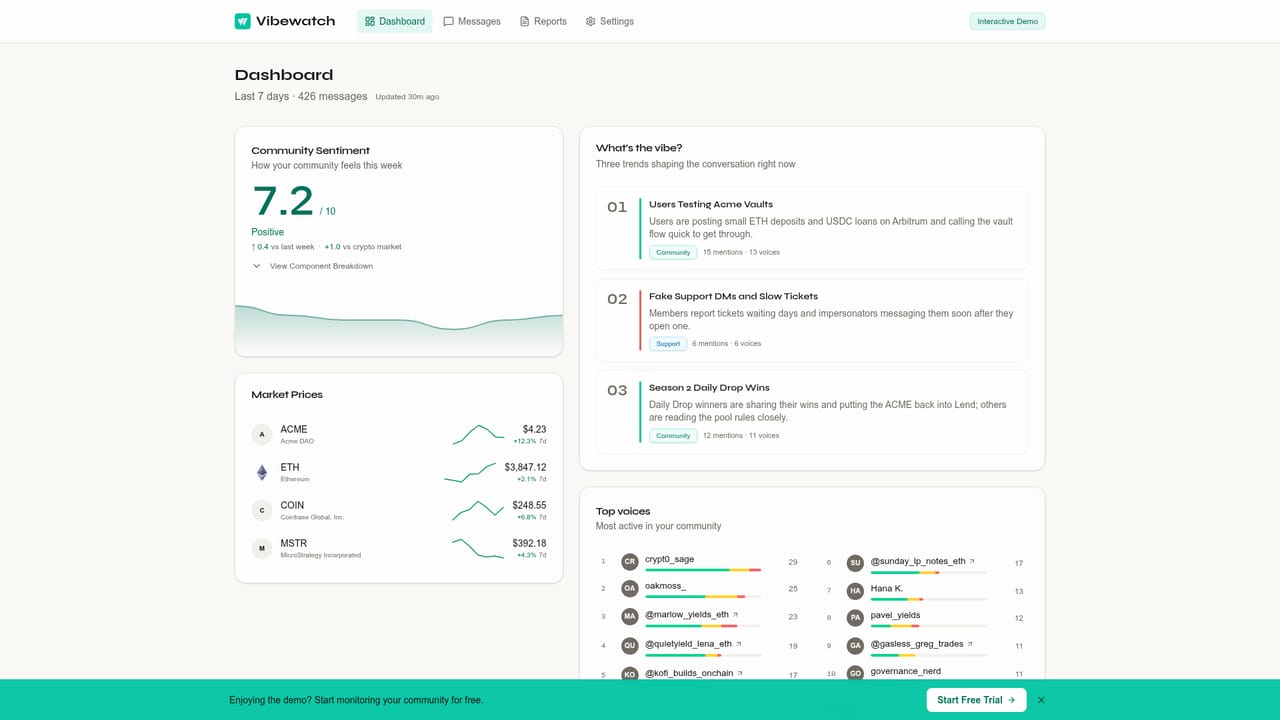Click the Ethereum diamond icon
This screenshot has width=1280, height=720.
(x=262, y=472)
